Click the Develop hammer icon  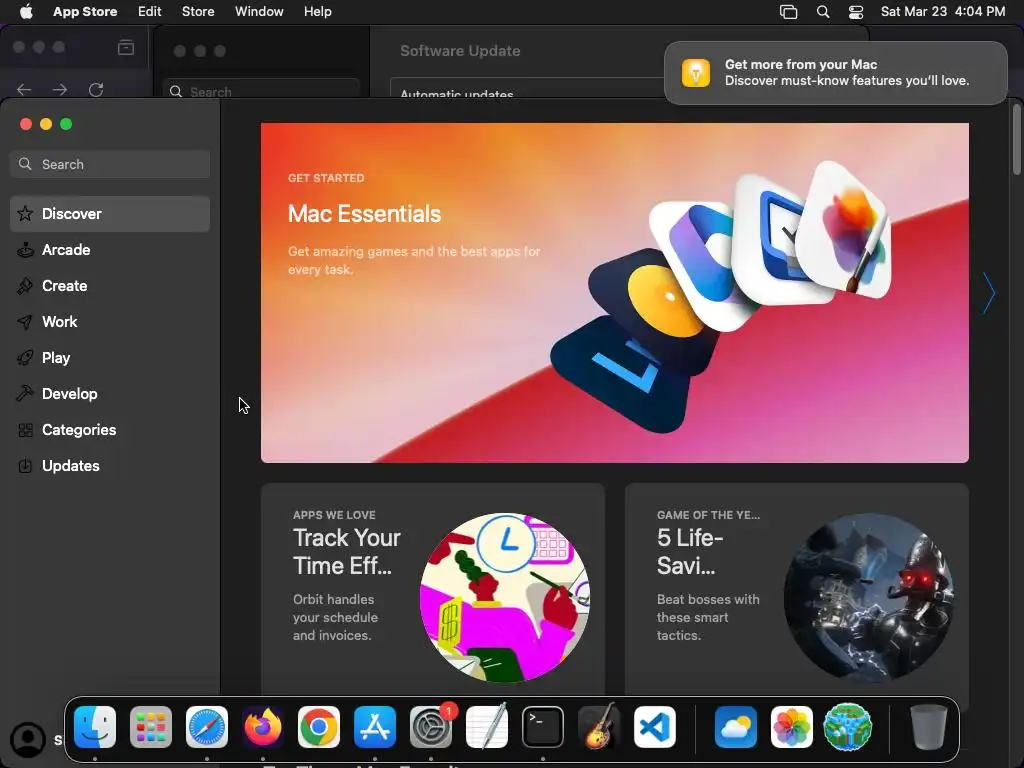tap(25, 393)
